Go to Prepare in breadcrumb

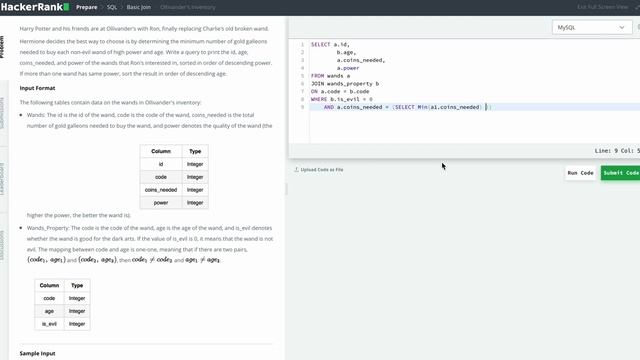(87, 7)
